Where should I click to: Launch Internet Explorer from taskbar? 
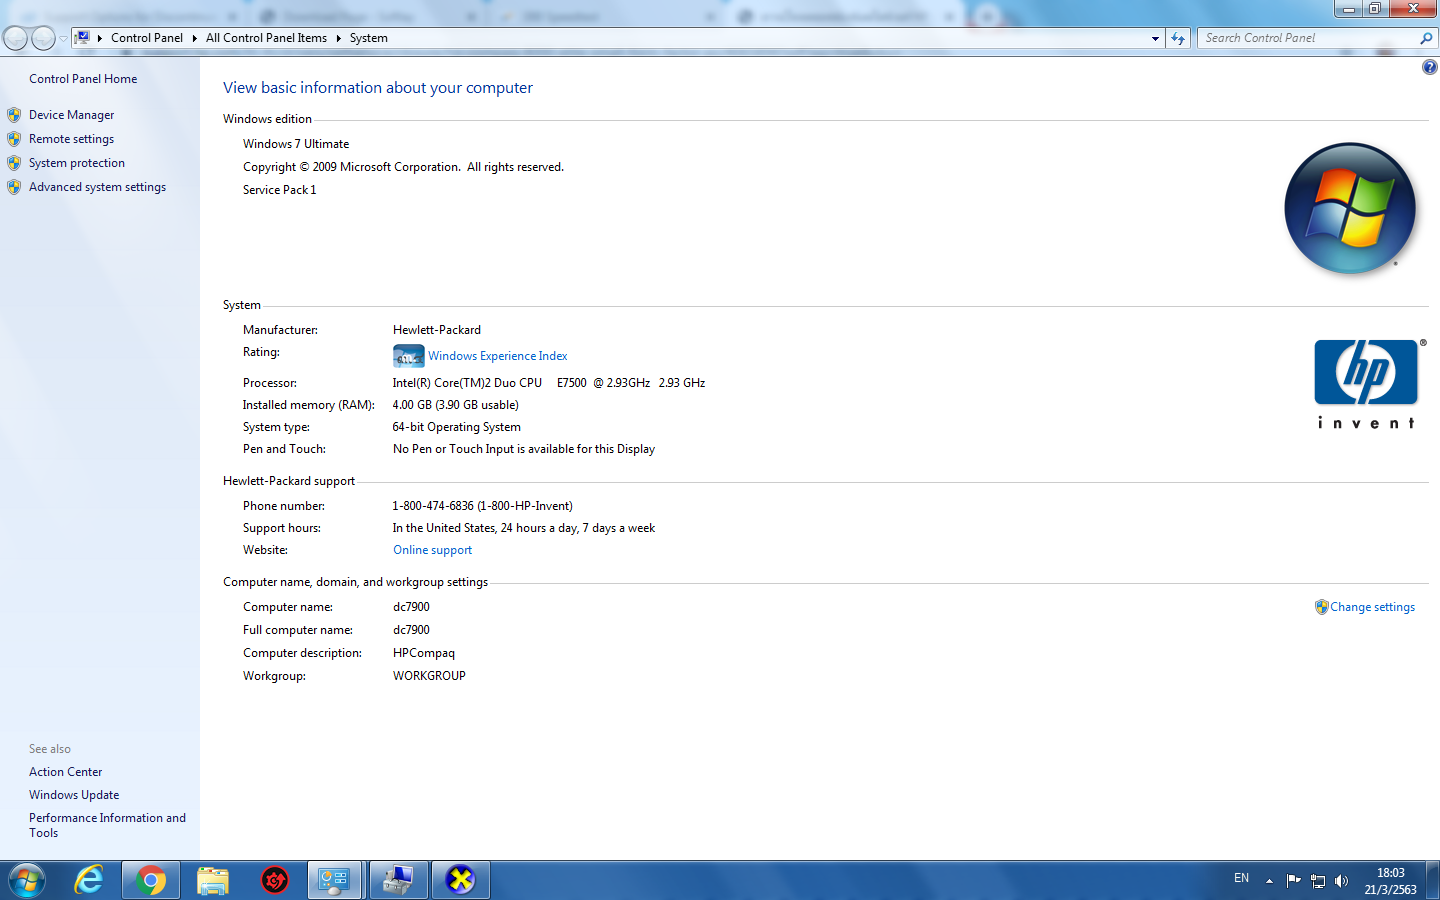pyautogui.click(x=89, y=880)
